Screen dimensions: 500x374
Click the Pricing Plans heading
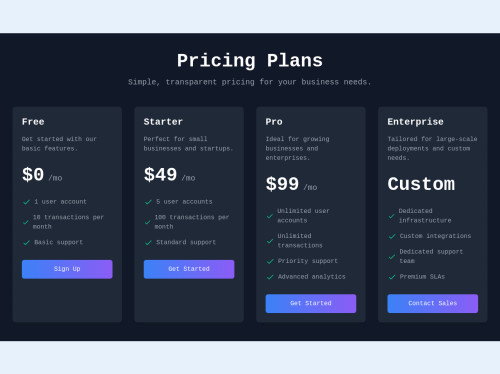(250, 61)
